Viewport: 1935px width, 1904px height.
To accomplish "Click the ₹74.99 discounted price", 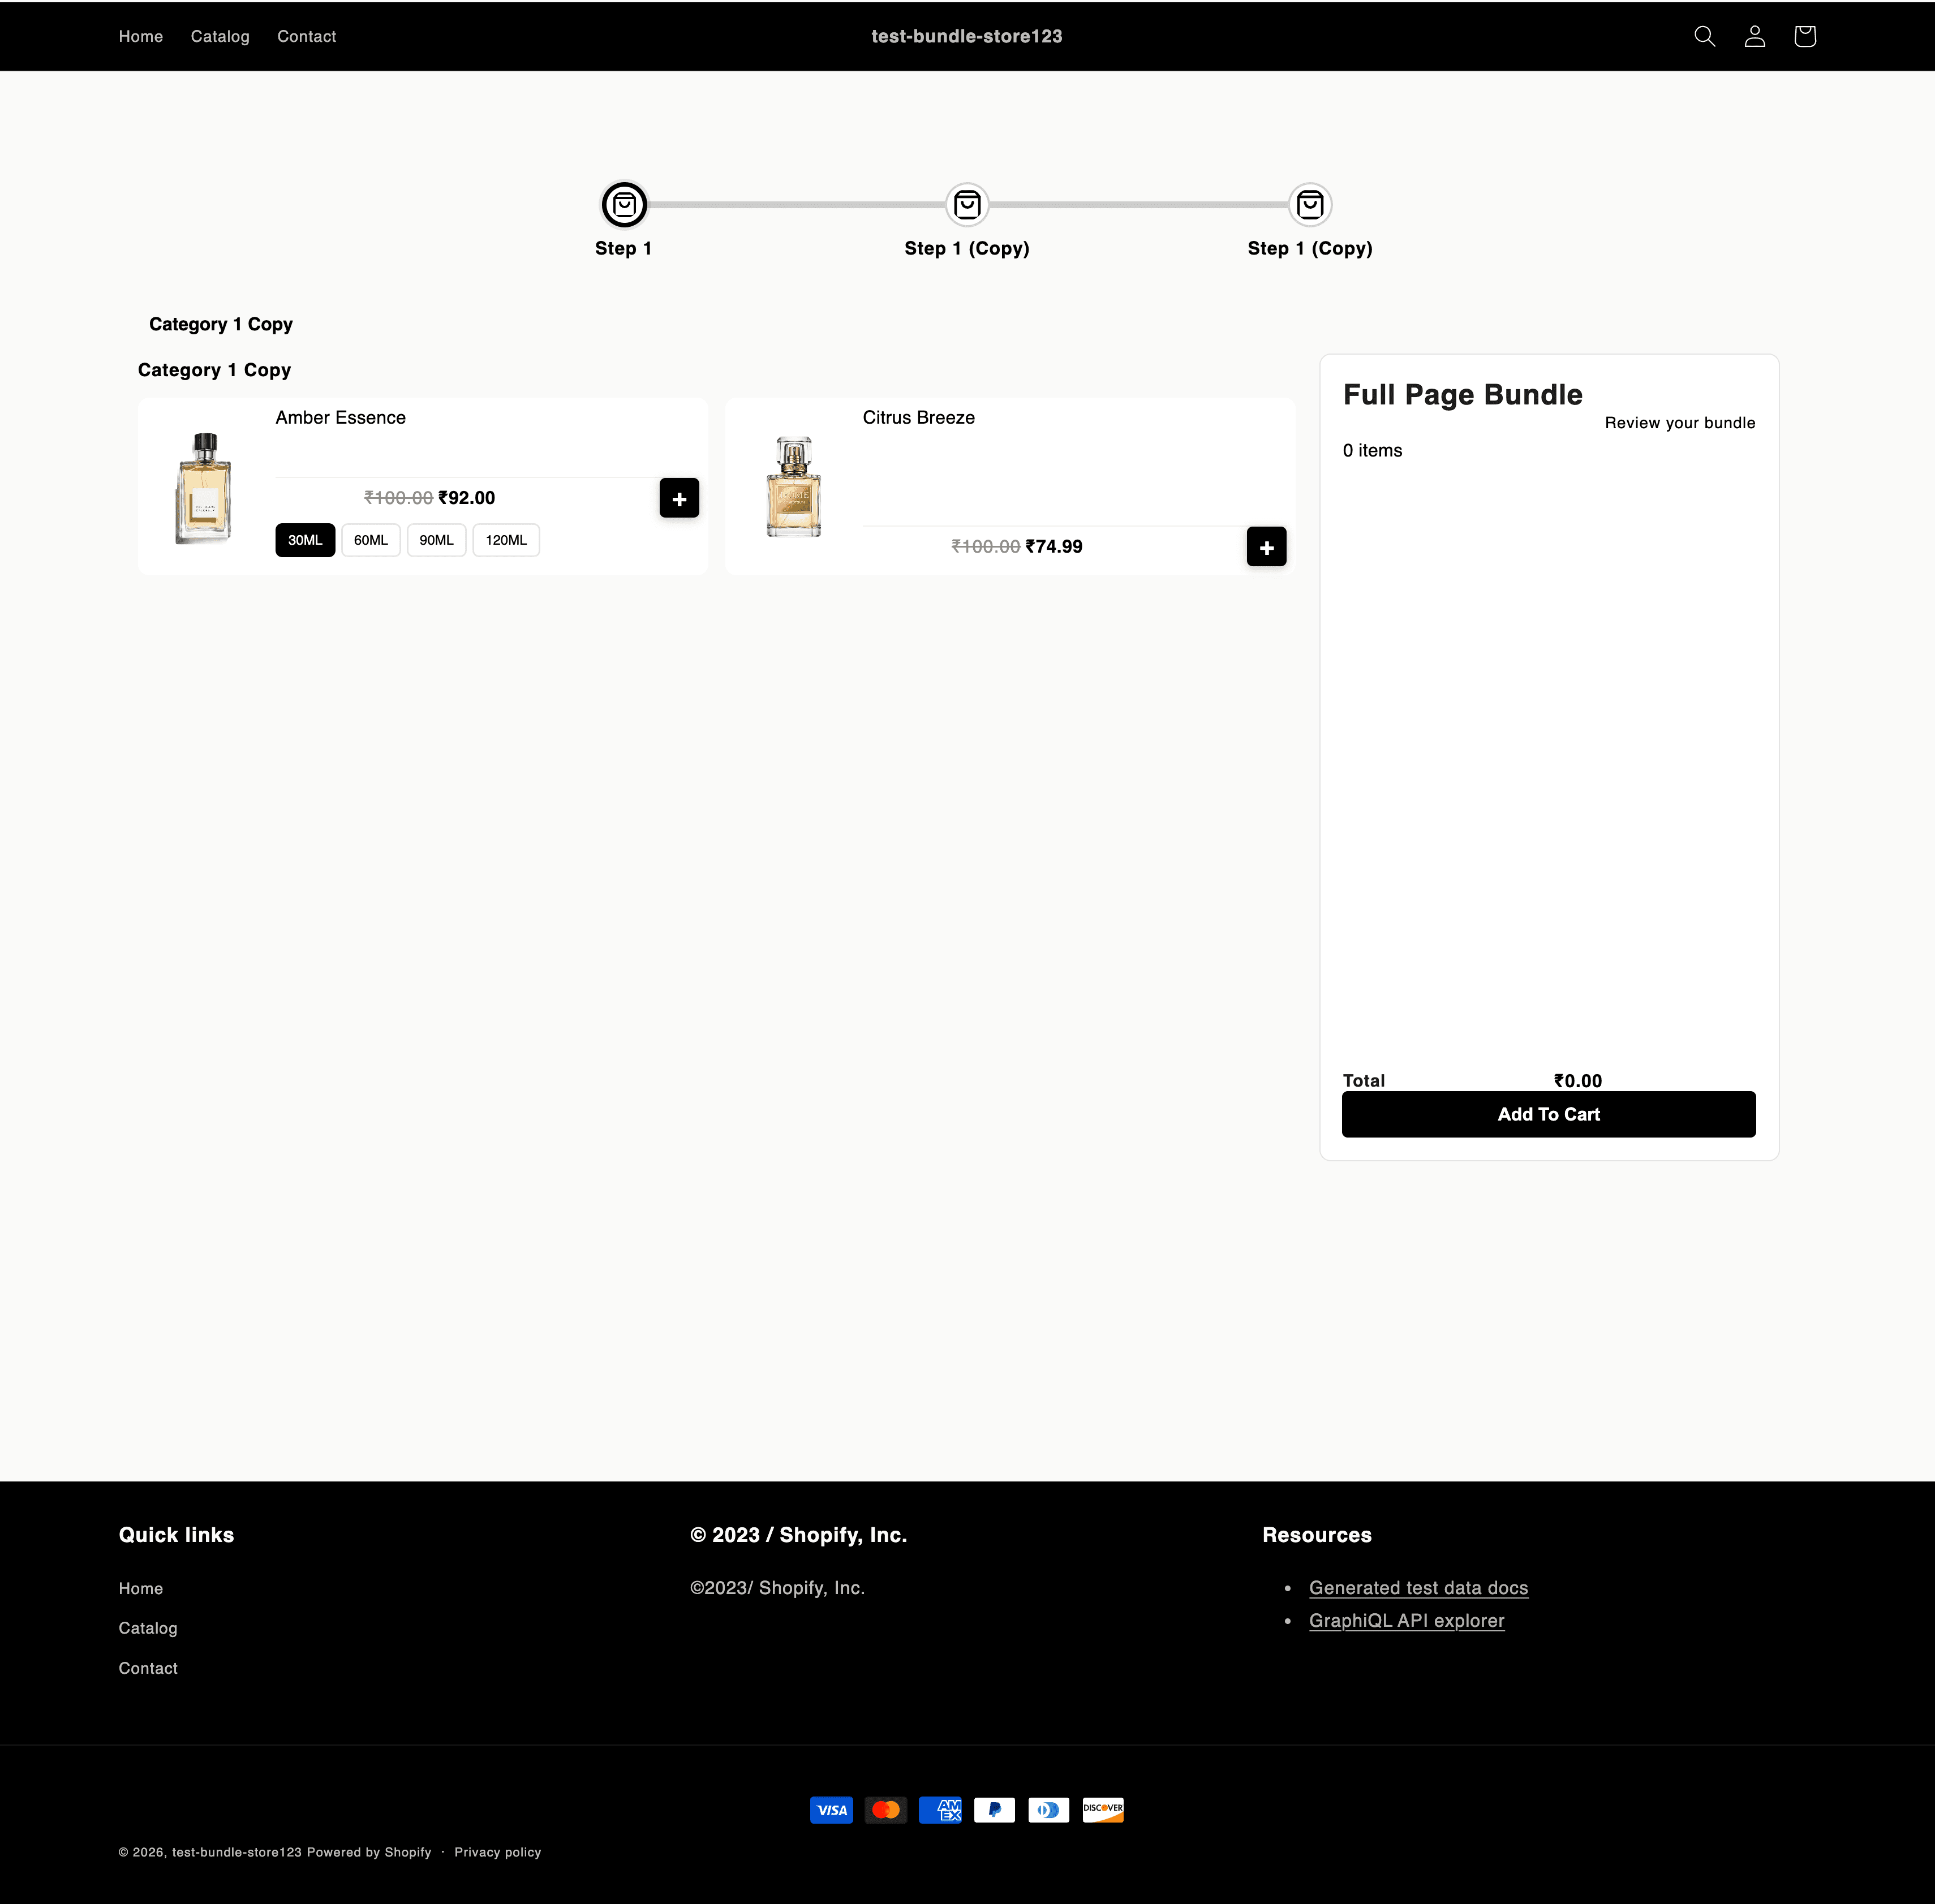I will point(1054,547).
